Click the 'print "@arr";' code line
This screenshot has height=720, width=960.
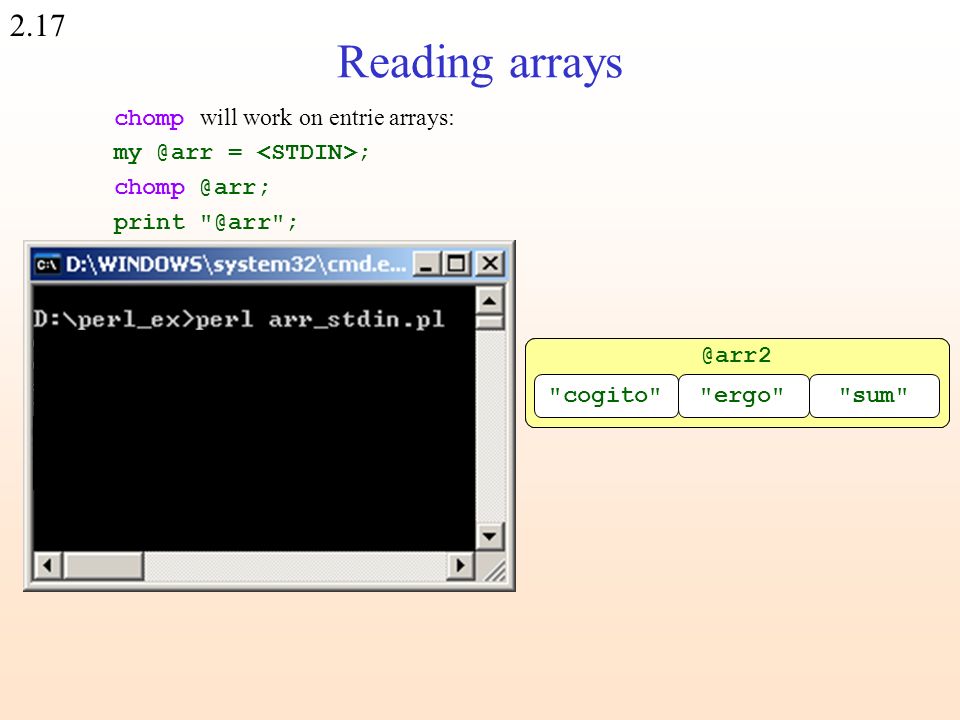pos(205,222)
